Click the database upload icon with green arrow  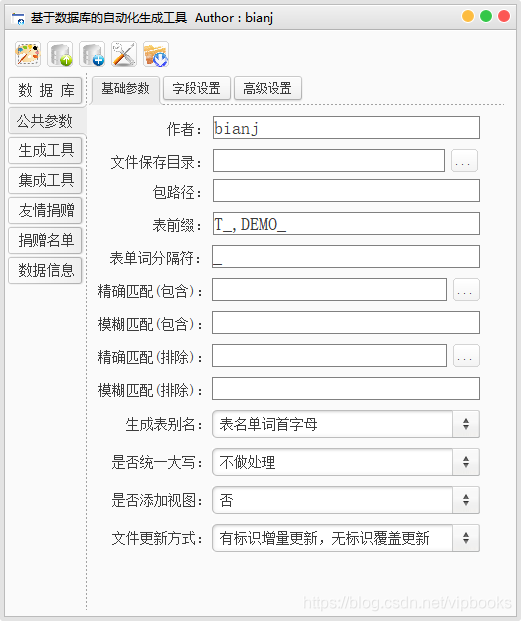pos(60,54)
